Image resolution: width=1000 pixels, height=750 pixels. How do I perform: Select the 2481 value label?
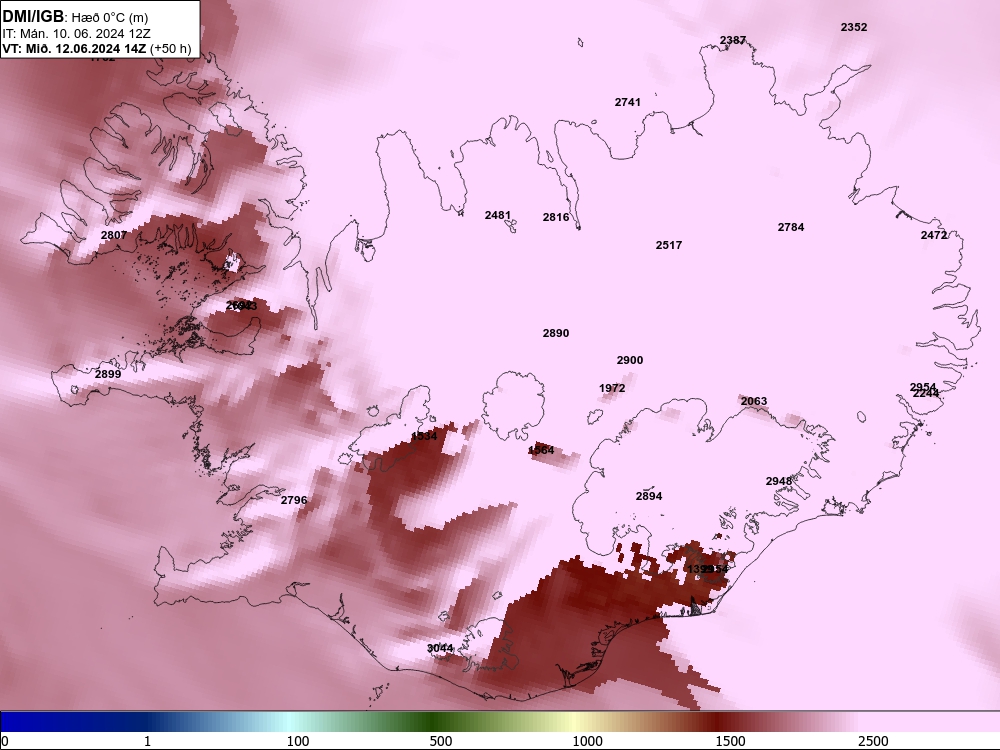497,216
